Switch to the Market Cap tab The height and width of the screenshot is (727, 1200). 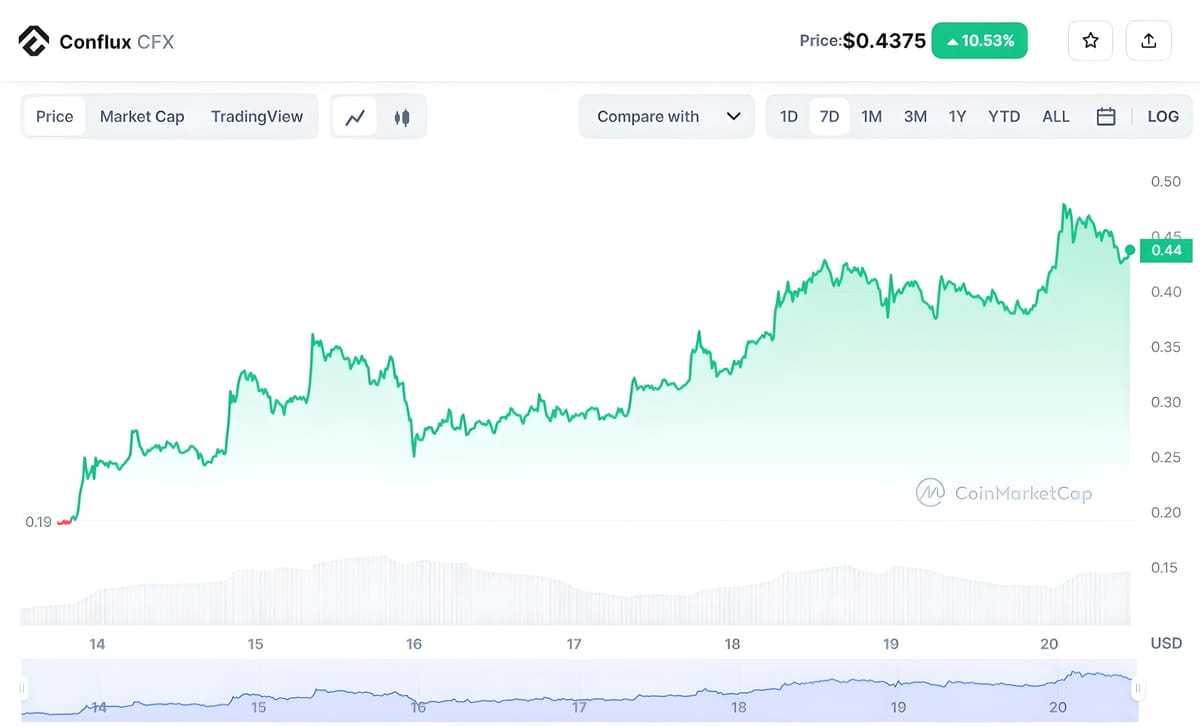142,116
